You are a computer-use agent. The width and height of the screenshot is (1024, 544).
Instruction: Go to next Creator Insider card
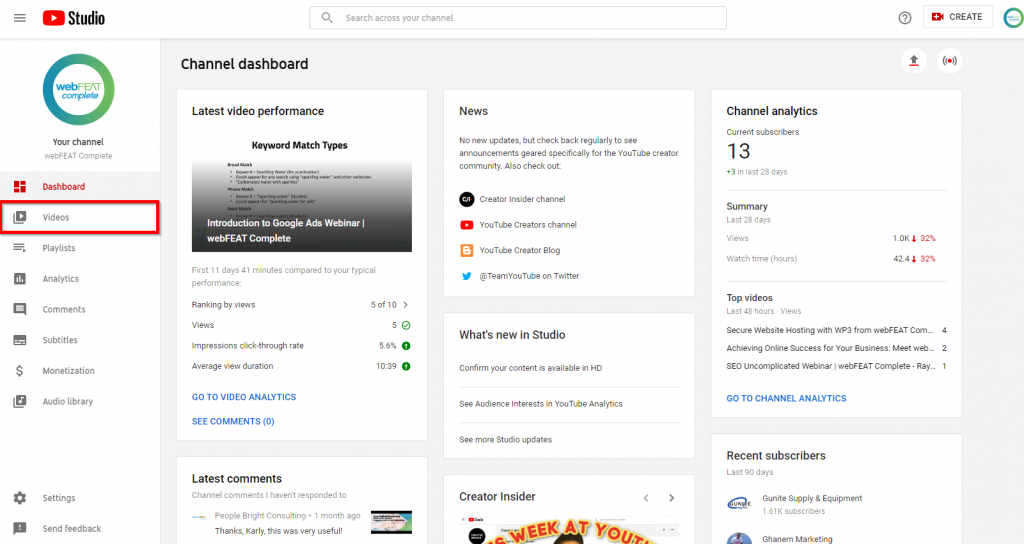point(671,498)
